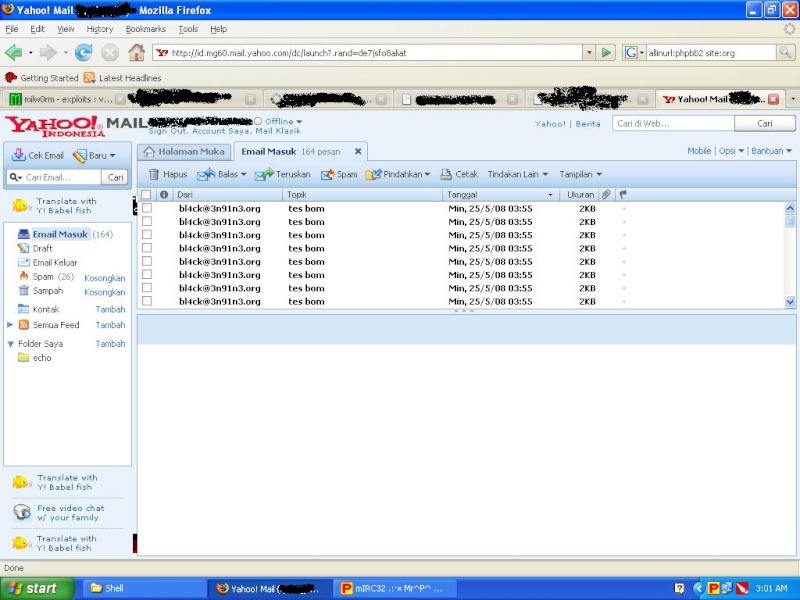Viewport: 800px width, 600px height.
Task: Expand the Pindahkan move dropdown
Action: (427, 174)
